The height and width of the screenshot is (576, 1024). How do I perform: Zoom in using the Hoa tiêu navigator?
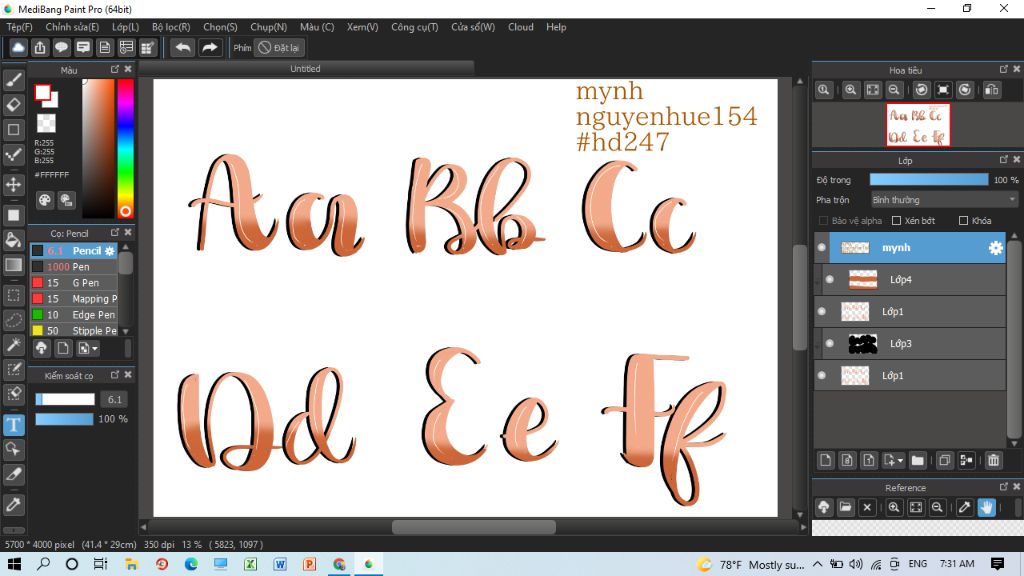(850, 90)
